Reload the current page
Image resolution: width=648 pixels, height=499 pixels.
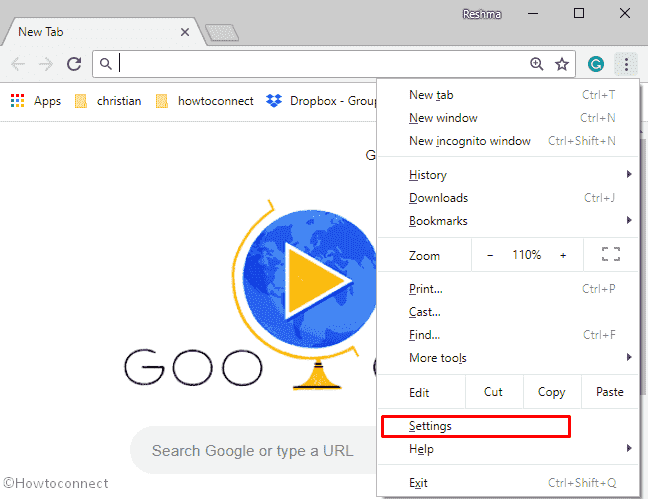point(74,64)
